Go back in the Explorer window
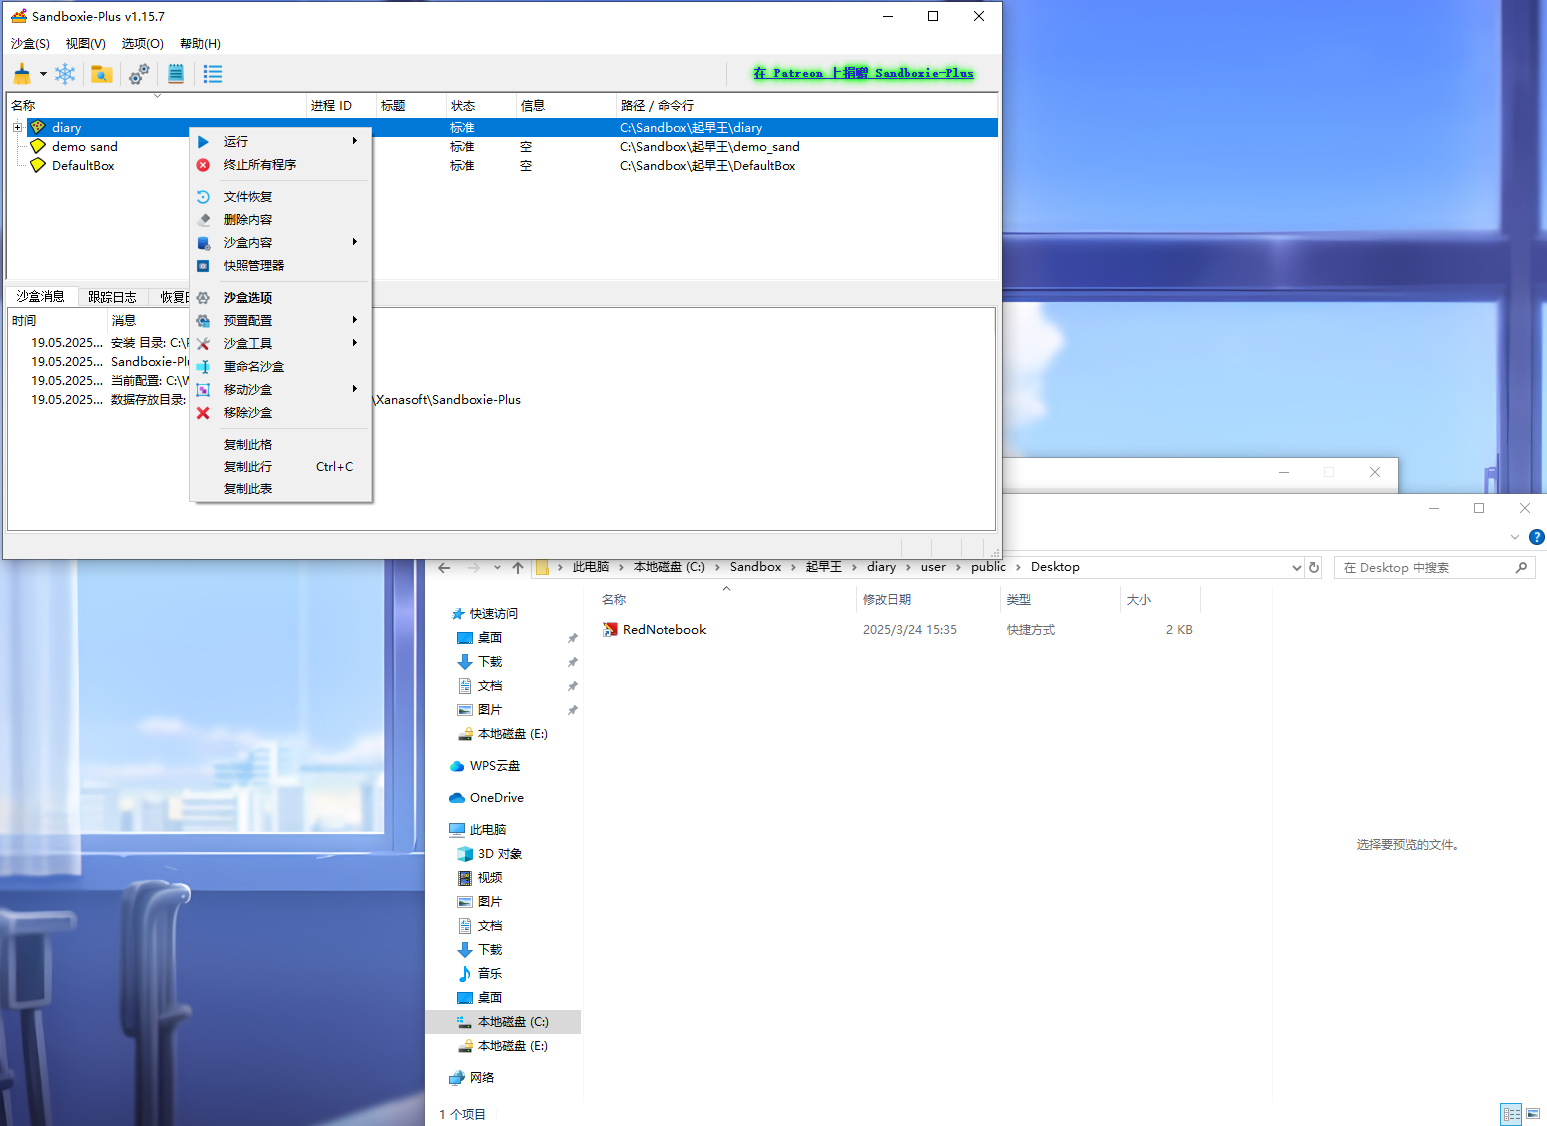This screenshot has height=1126, width=1547. (444, 568)
